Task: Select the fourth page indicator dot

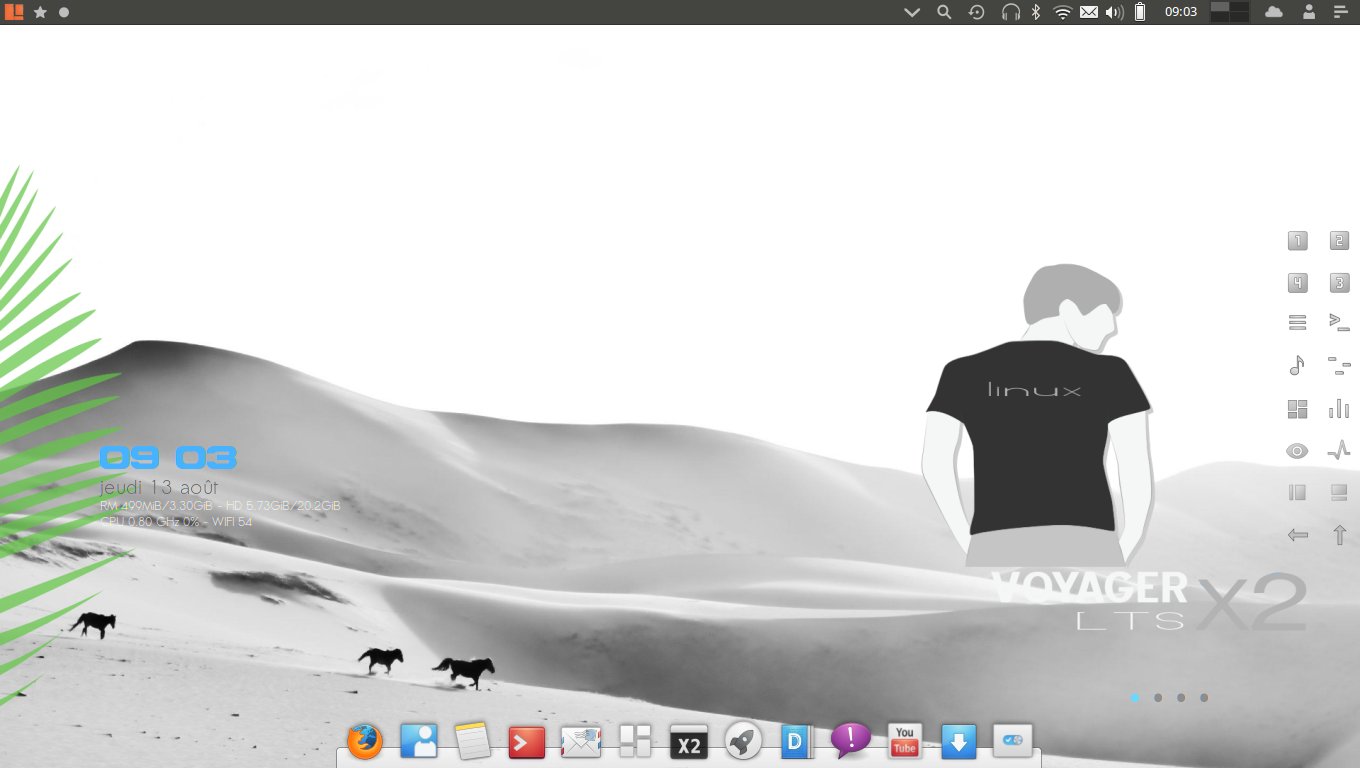Action: click(1204, 698)
